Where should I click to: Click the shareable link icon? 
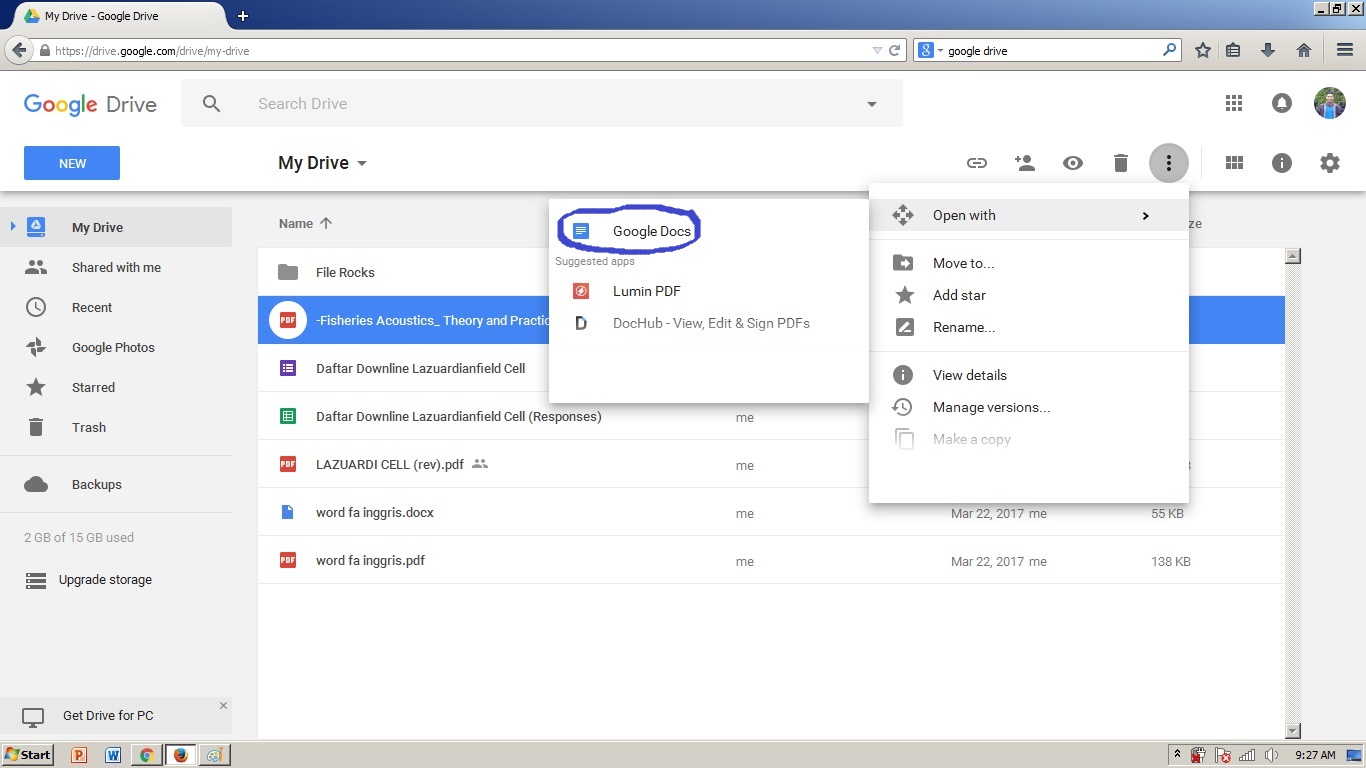tap(976, 162)
